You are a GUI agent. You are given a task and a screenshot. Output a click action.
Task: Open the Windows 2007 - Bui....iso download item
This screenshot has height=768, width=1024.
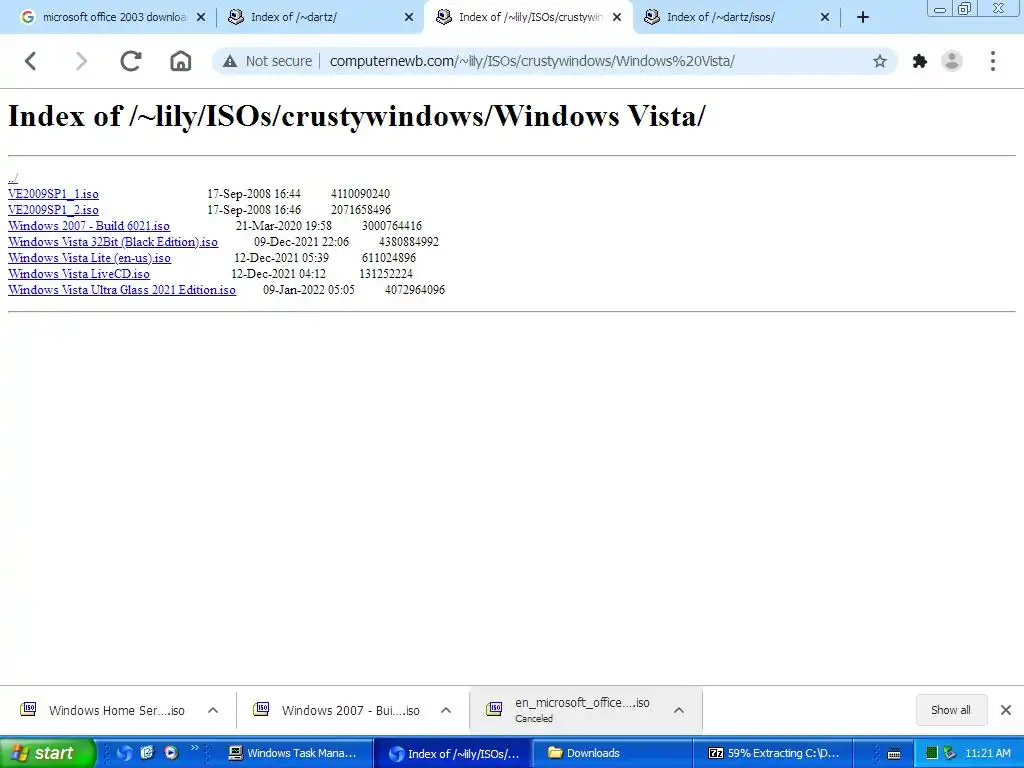click(338, 711)
